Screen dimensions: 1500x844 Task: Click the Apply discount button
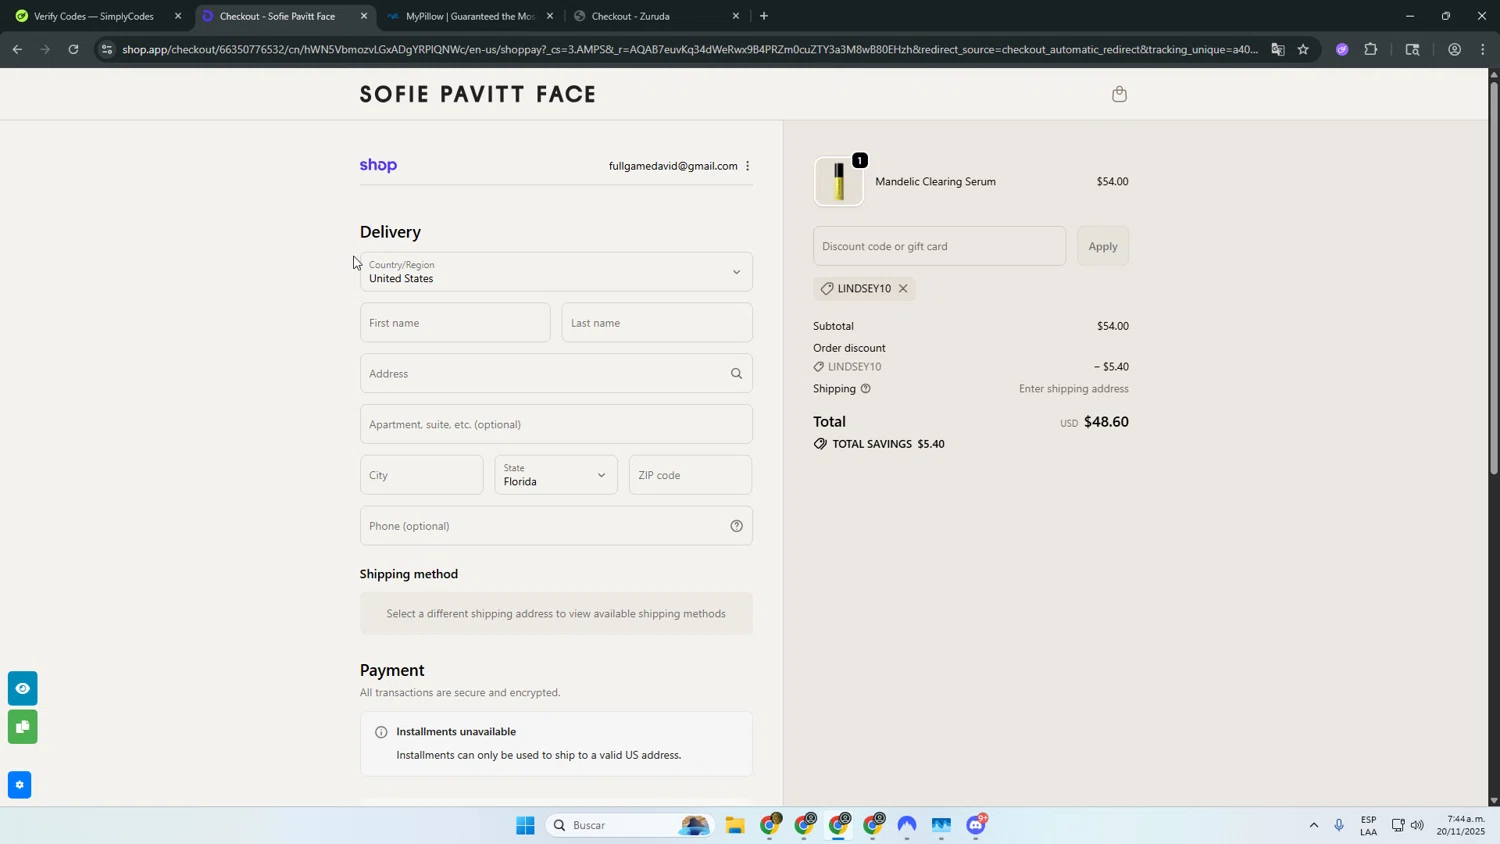tap(1103, 246)
